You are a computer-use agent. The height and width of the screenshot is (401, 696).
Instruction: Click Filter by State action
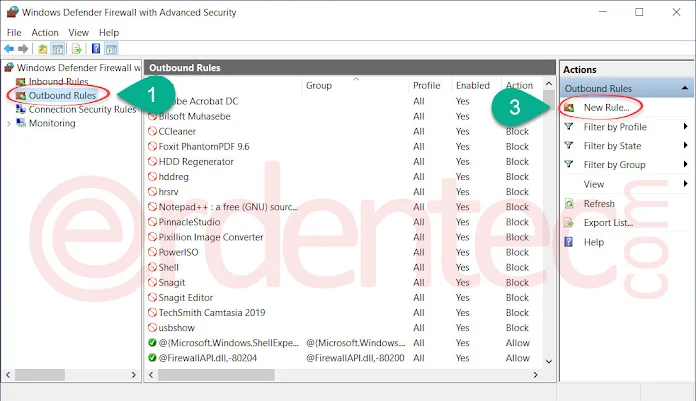612,146
